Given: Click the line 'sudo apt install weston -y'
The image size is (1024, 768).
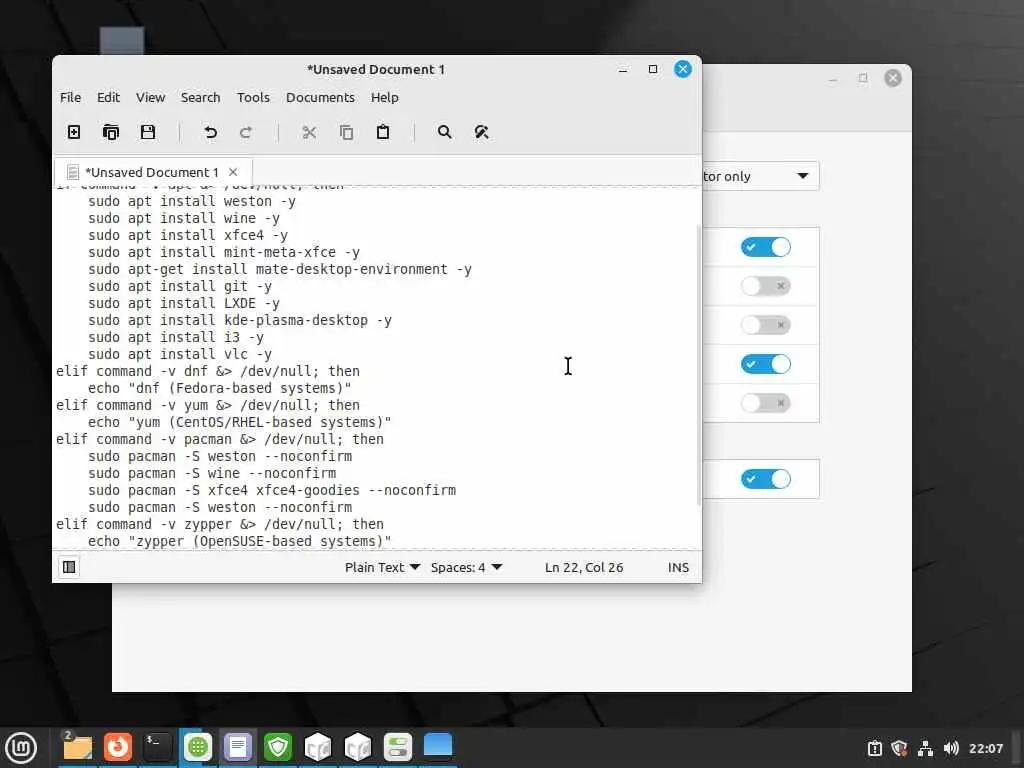Looking at the screenshot, I should pyautogui.click(x=192, y=201).
